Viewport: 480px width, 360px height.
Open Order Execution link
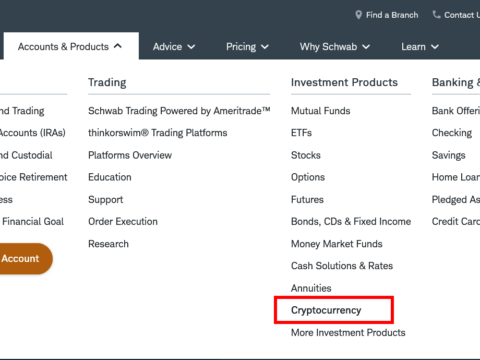123,221
